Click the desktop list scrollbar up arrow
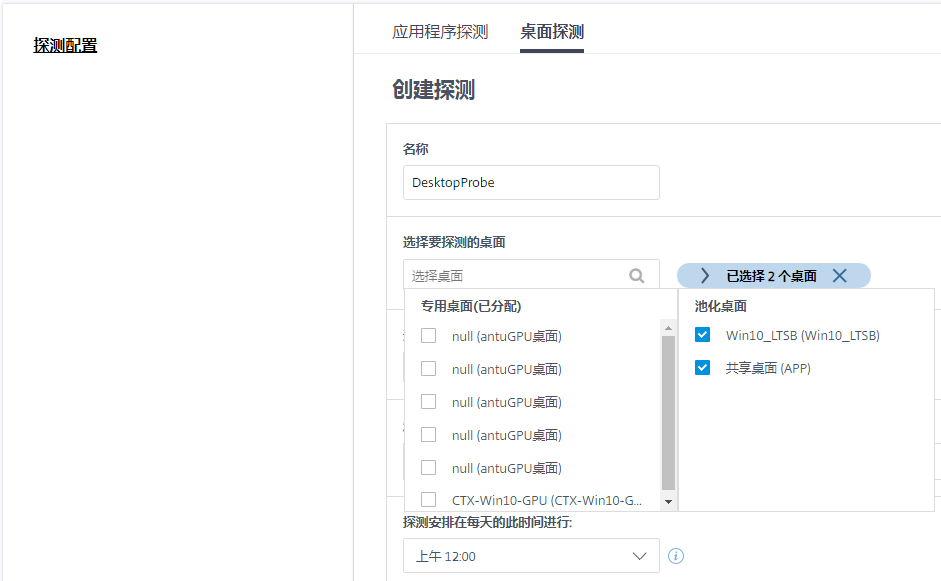941x581 pixels. click(x=669, y=327)
